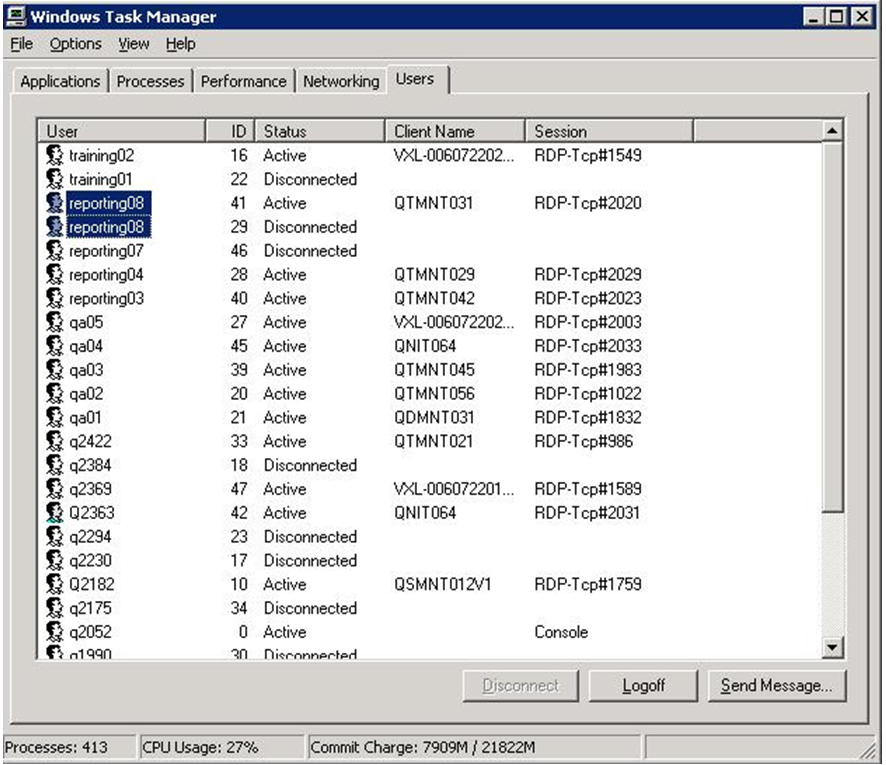Click the user icon beside qa04

click(55, 346)
